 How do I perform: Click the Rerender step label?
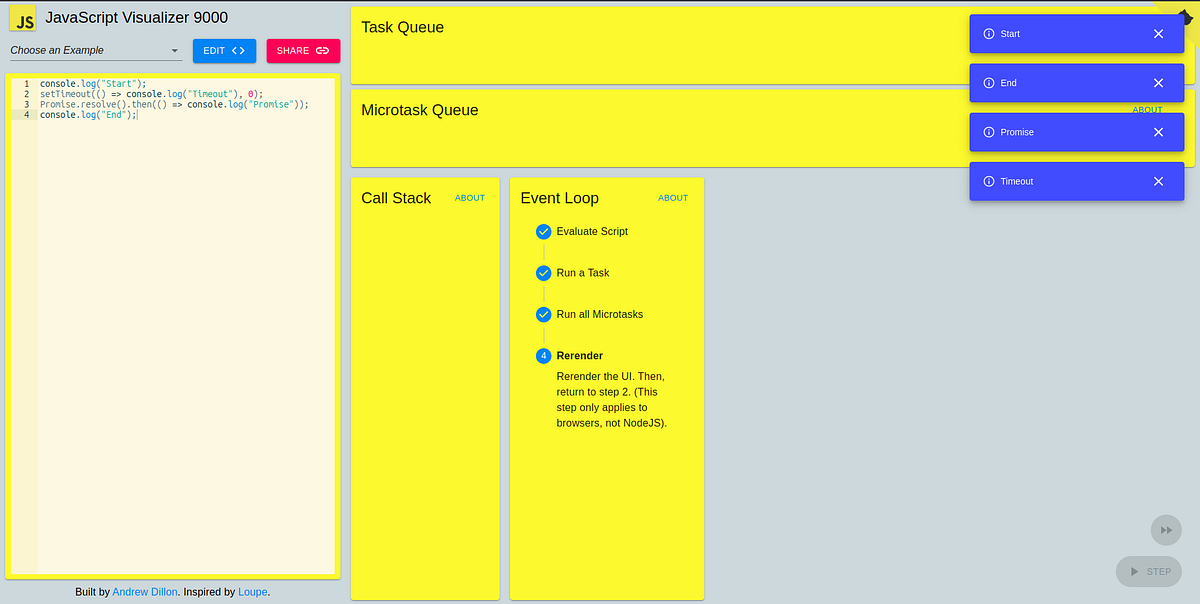(x=580, y=356)
